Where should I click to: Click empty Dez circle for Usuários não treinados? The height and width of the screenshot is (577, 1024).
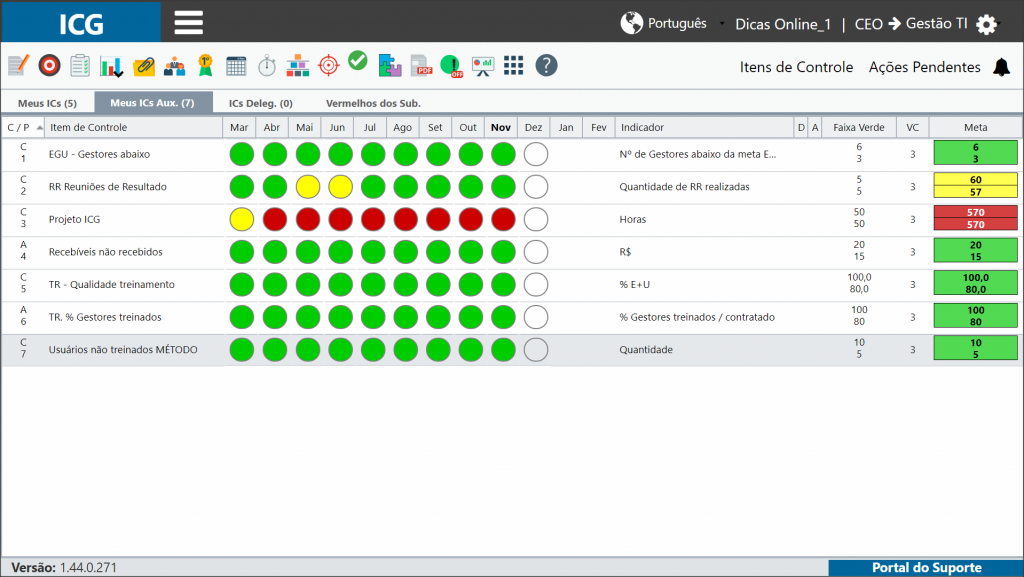point(536,350)
